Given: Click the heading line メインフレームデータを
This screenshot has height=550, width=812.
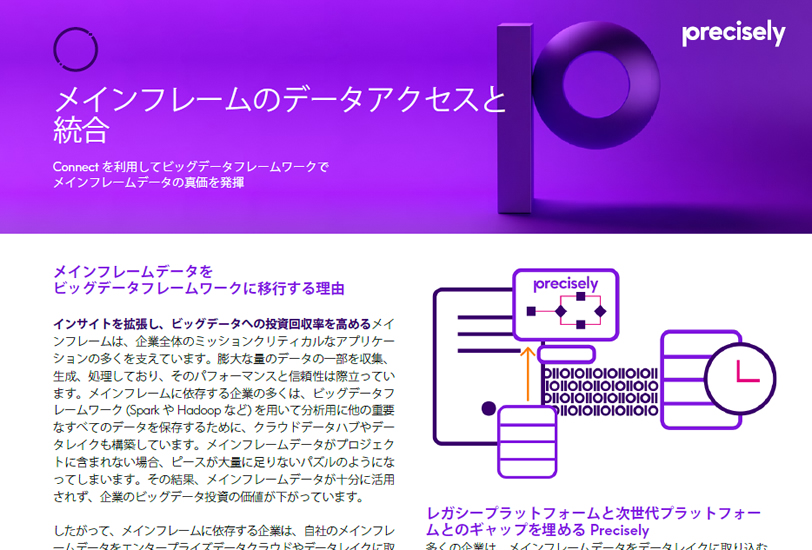Looking at the screenshot, I should click(x=133, y=271).
